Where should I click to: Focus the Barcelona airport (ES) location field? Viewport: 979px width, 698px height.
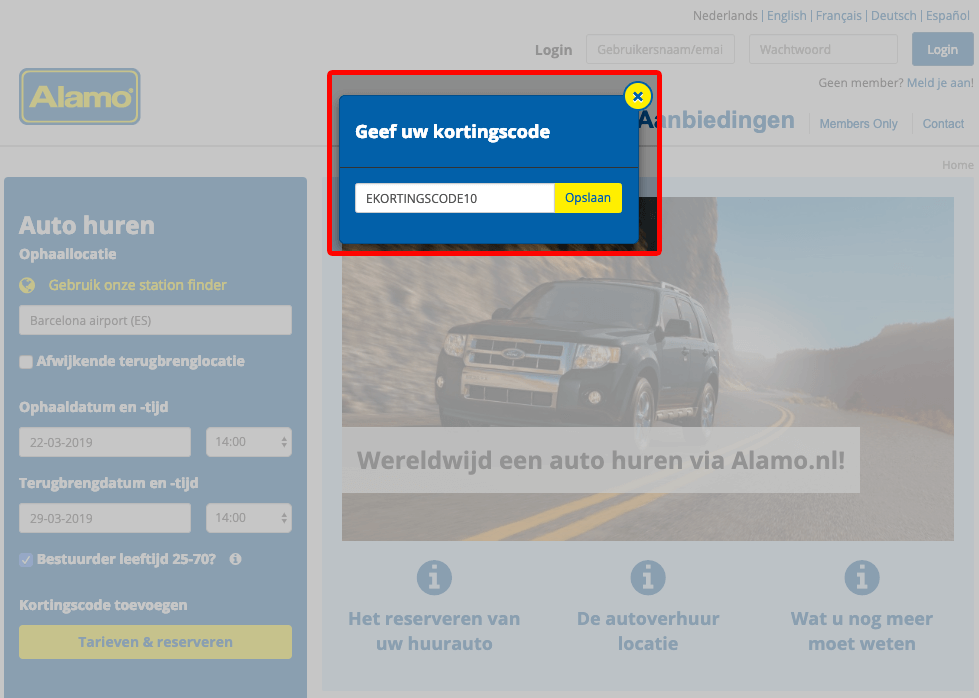point(155,320)
